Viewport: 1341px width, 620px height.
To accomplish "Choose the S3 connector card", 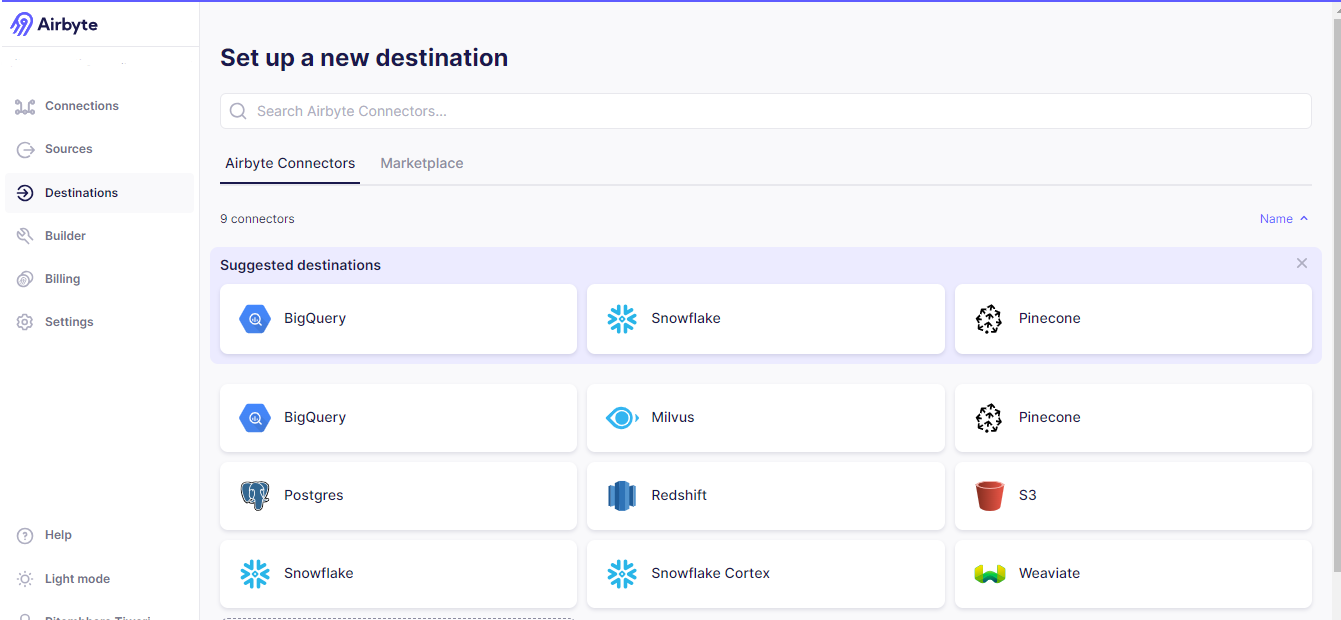I will click(1133, 496).
